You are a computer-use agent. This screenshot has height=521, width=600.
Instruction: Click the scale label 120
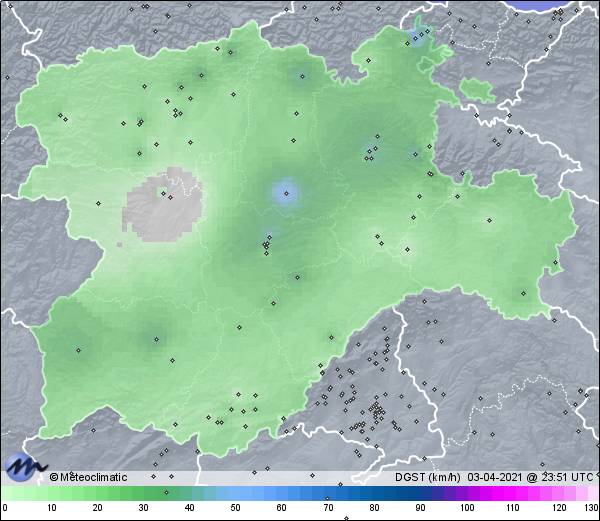tap(559, 508)
